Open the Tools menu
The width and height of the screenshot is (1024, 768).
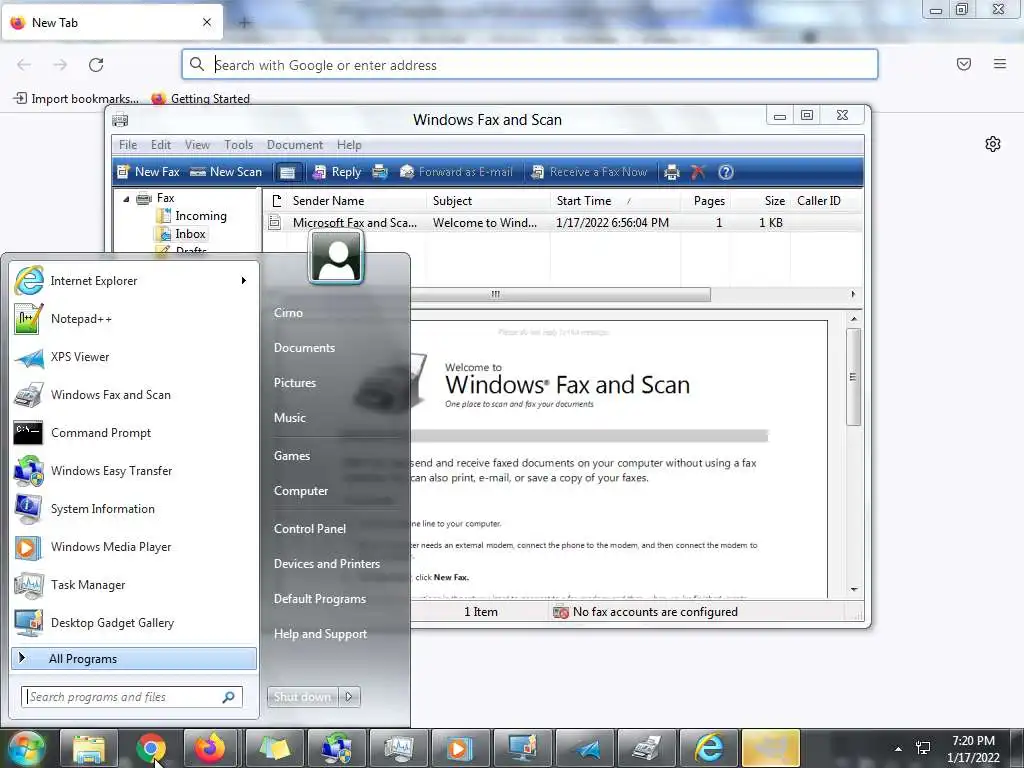coord(238,145)
